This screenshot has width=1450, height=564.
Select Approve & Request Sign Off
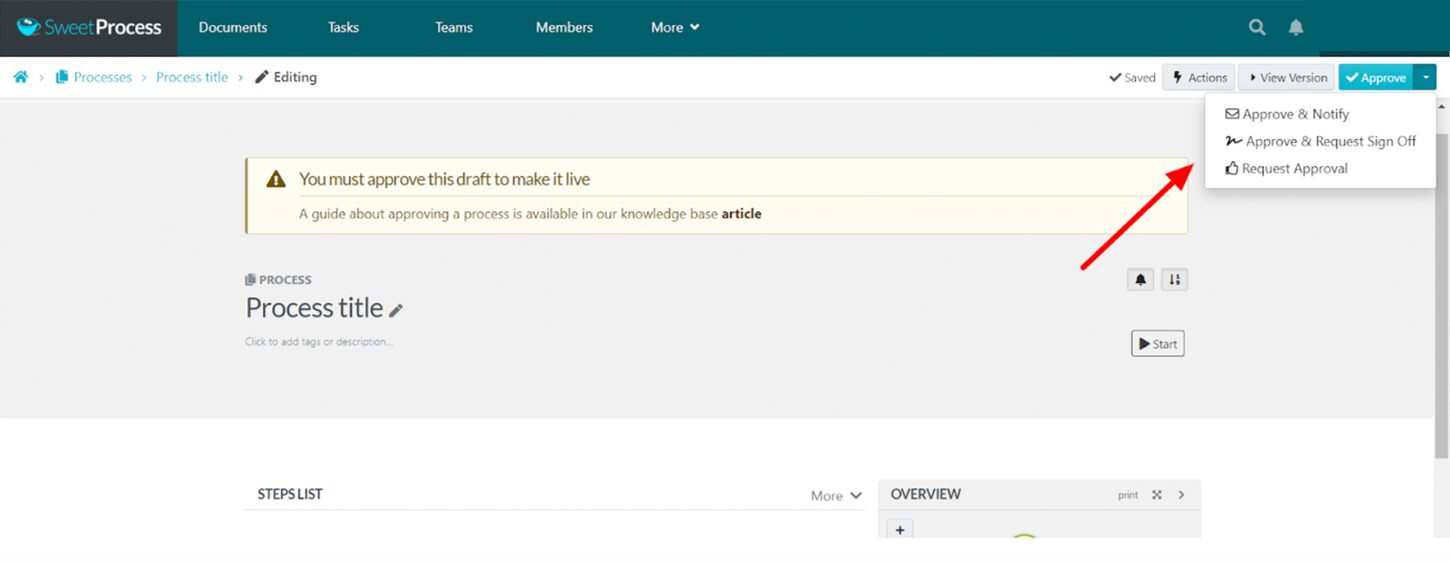coord(1321,141)
